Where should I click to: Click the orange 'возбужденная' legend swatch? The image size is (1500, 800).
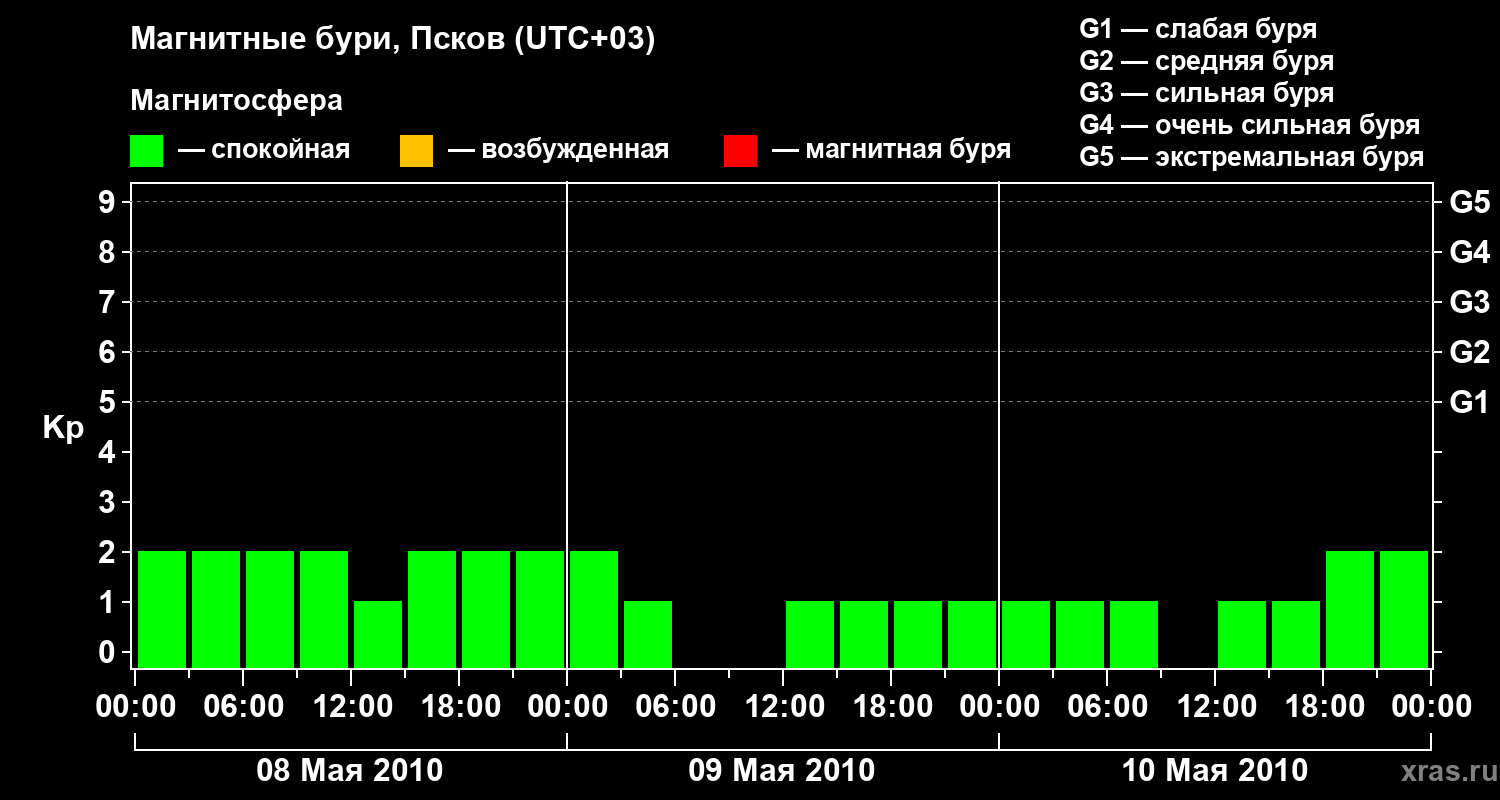[x=416, y=151]
